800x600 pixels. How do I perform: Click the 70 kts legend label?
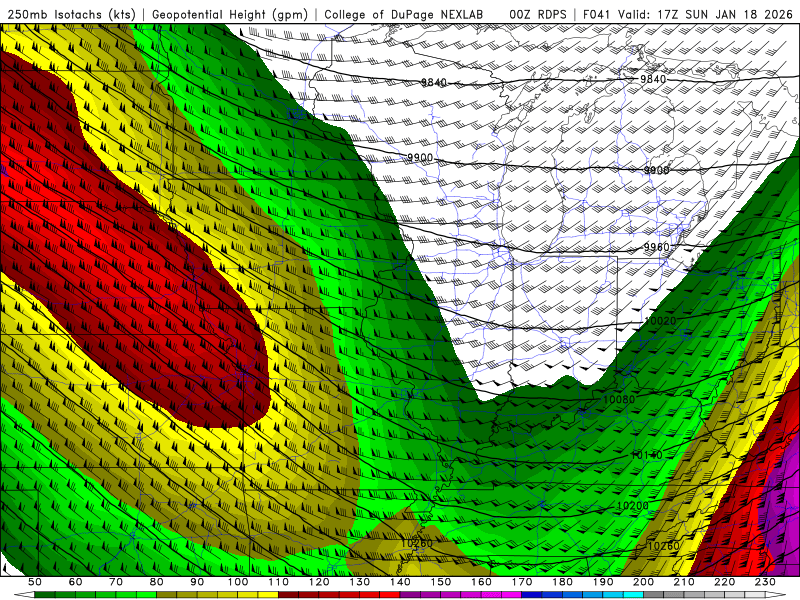[116, 582]
